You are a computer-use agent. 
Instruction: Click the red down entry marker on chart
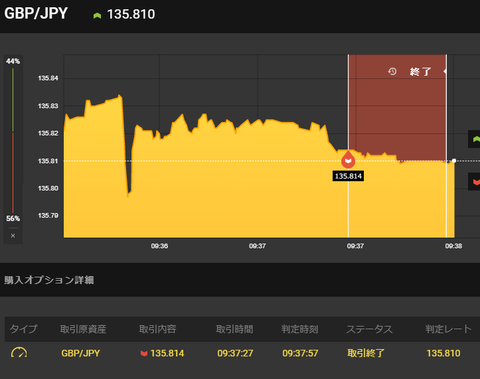(348, 160)
